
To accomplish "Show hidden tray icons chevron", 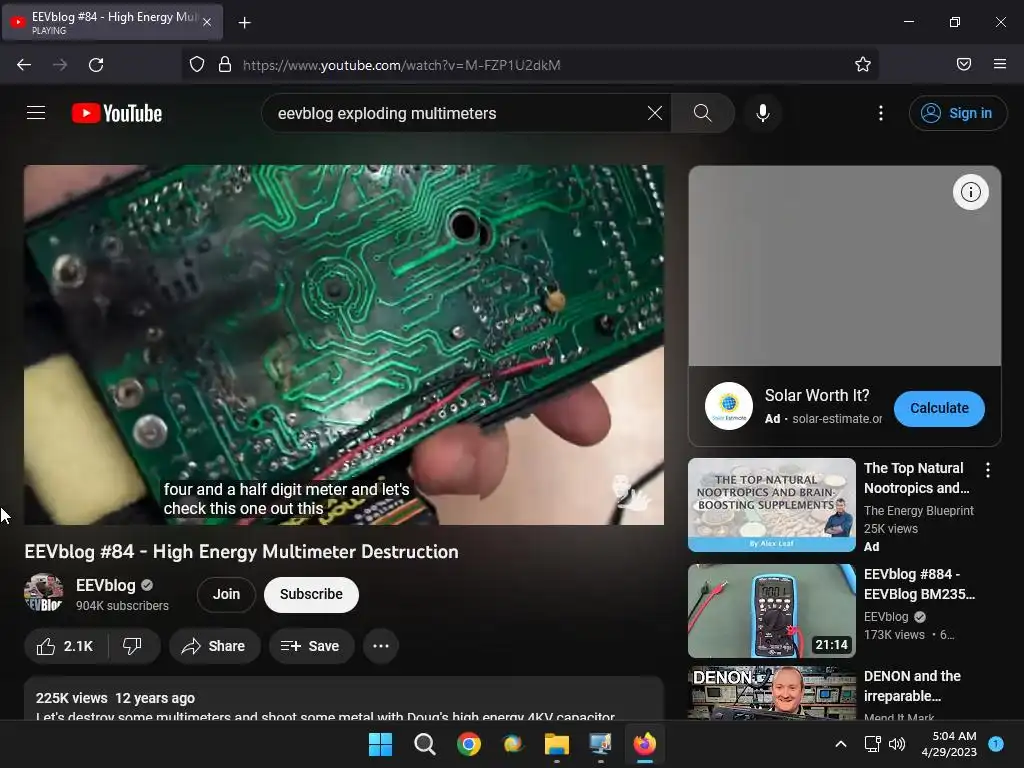I will click(x=841, y=744).
